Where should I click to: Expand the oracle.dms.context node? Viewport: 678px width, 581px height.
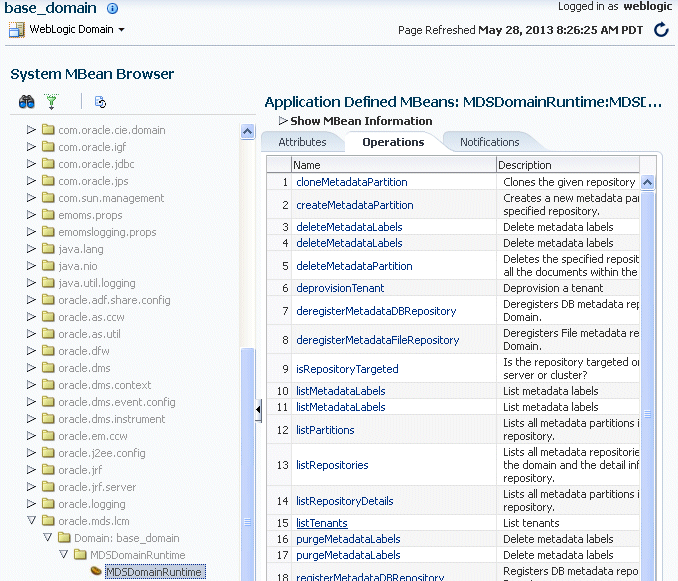[31, 384]
